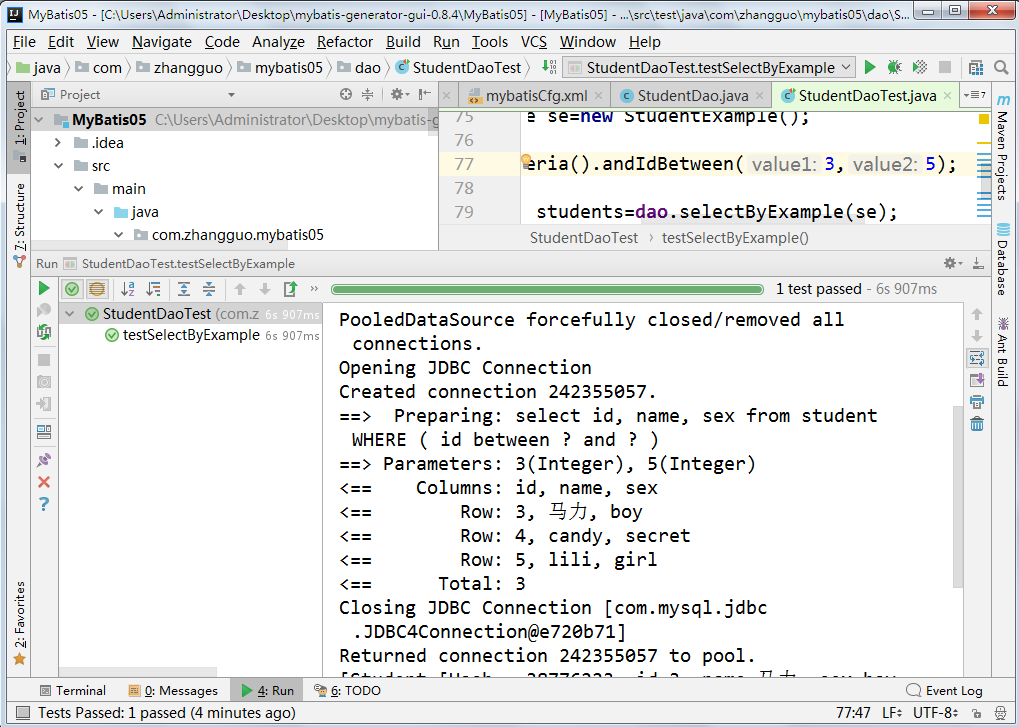The width and height of the screenshot is (1019, 727).
Task: Collapse the main folder
Action: point(79,188)
